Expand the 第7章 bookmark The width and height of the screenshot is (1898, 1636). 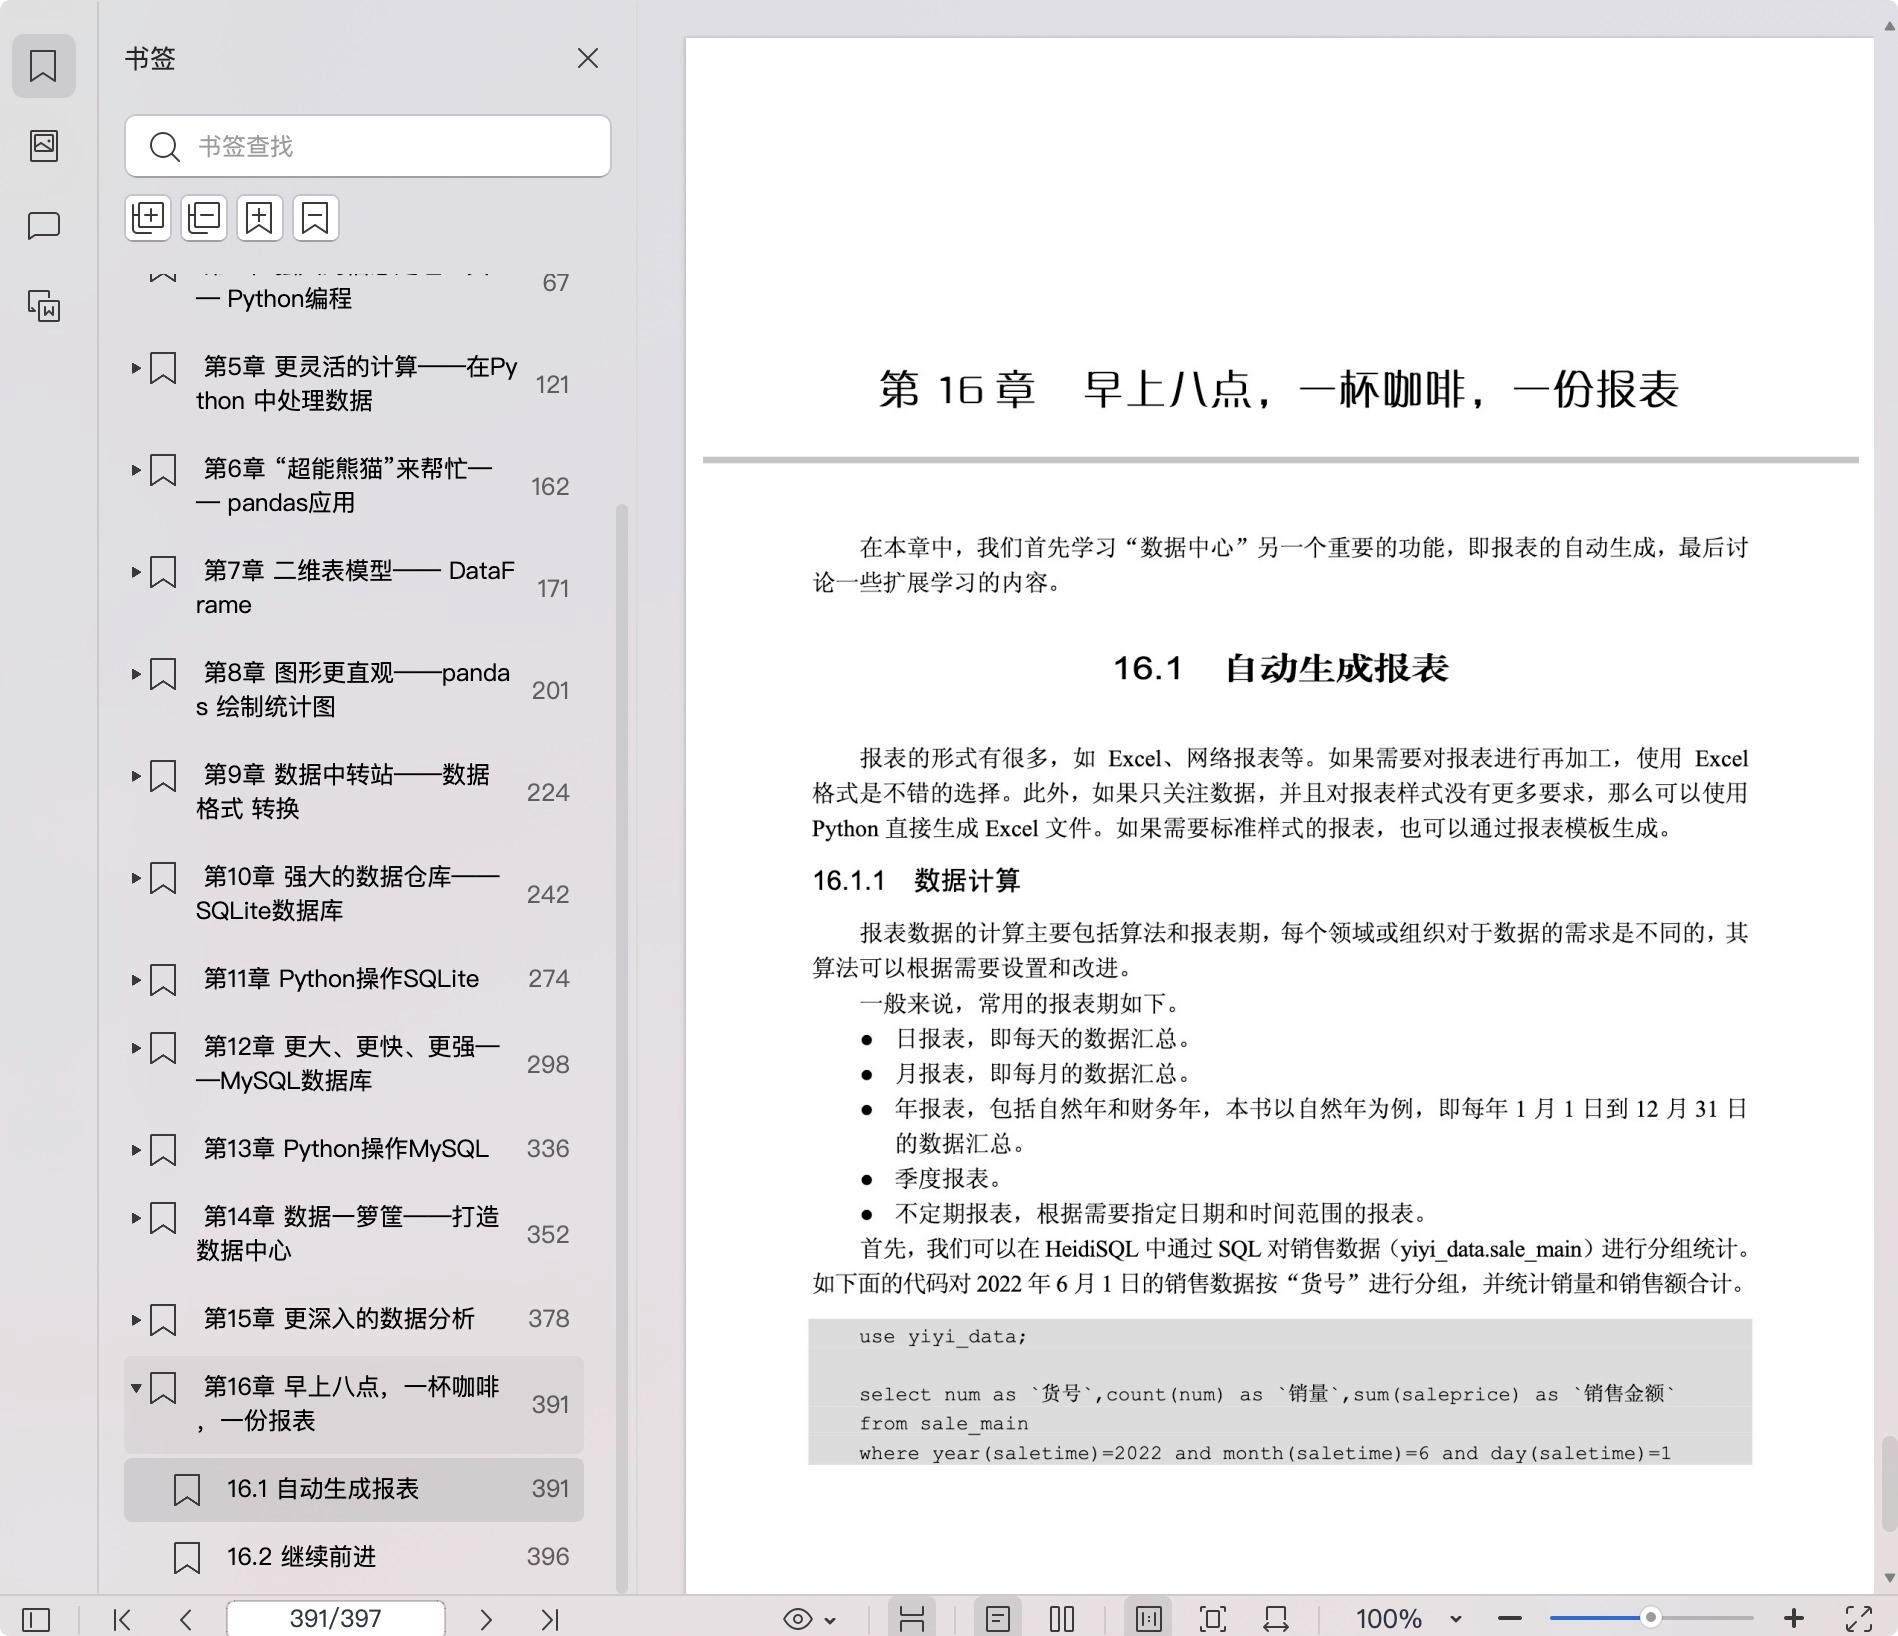click(136, 572)
